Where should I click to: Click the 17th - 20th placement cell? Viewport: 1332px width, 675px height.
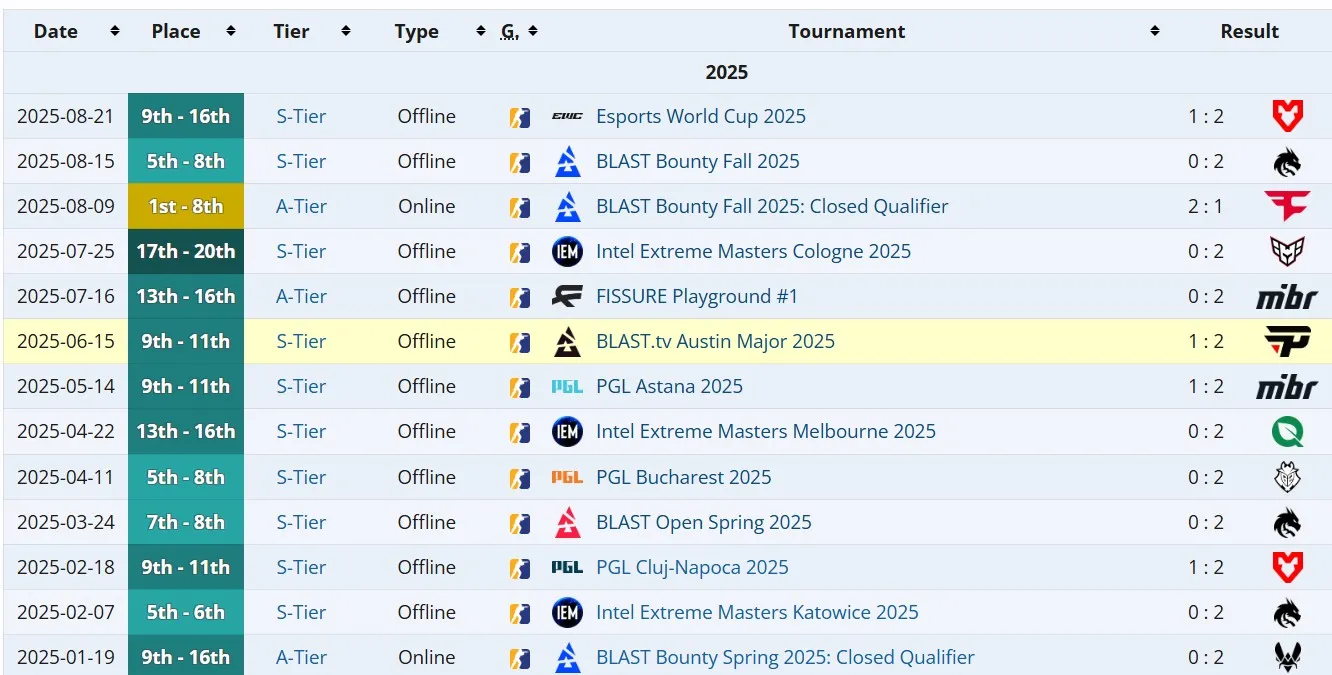point(186,251)
